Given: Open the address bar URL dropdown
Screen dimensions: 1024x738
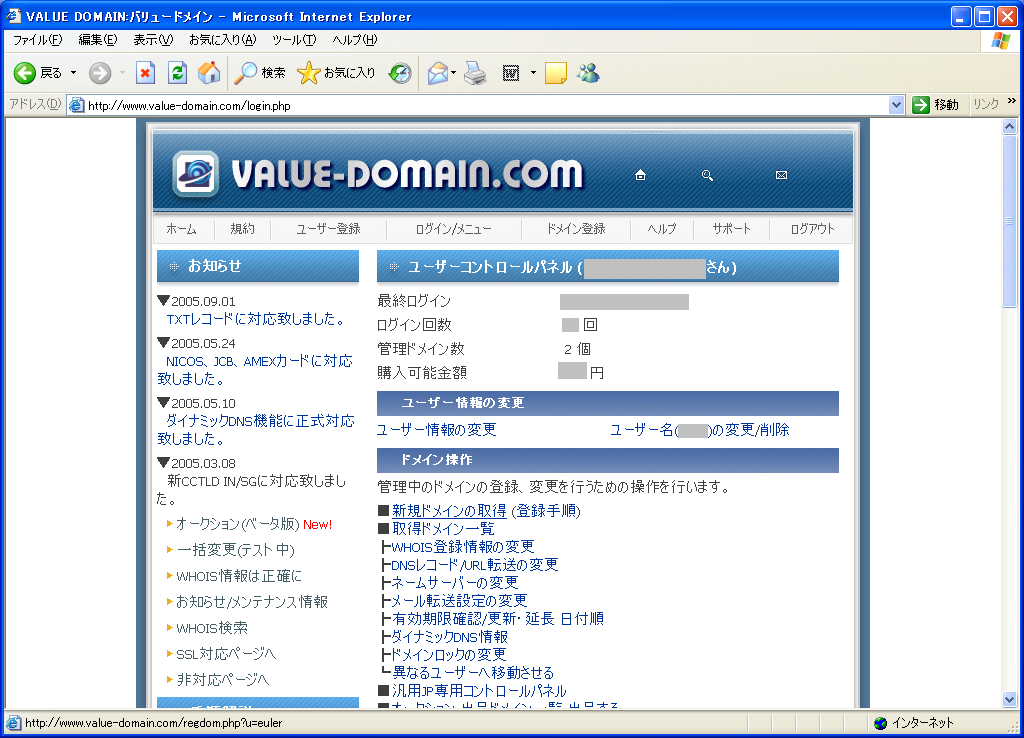Looking at the screenshot, I should point(896,104).
